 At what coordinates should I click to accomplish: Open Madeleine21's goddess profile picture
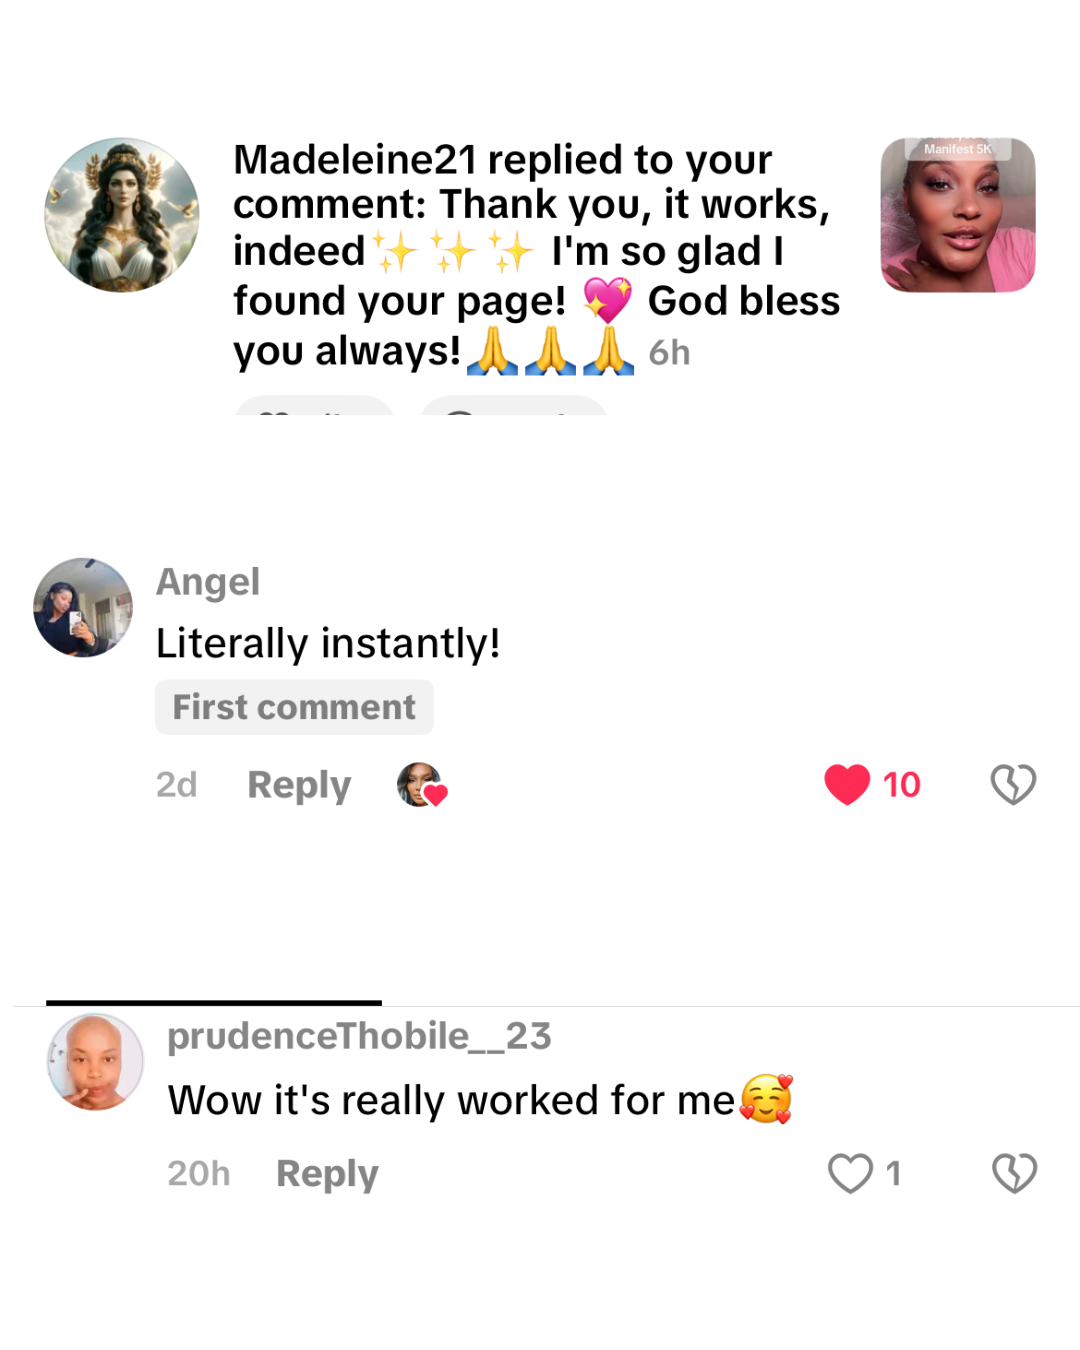[x=122, y=215]
